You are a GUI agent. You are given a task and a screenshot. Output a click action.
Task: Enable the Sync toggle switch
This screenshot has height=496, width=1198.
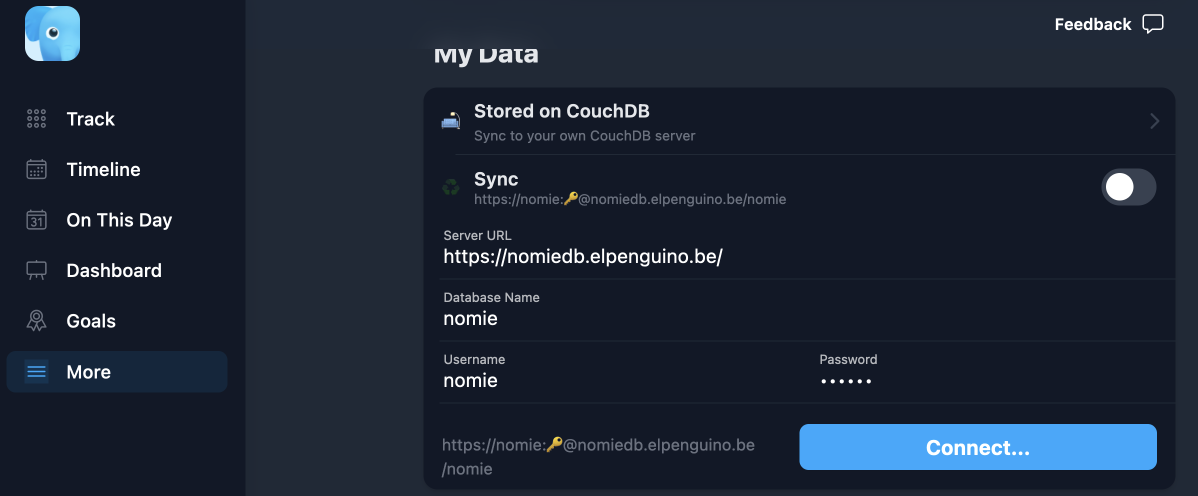(1128, 187)
